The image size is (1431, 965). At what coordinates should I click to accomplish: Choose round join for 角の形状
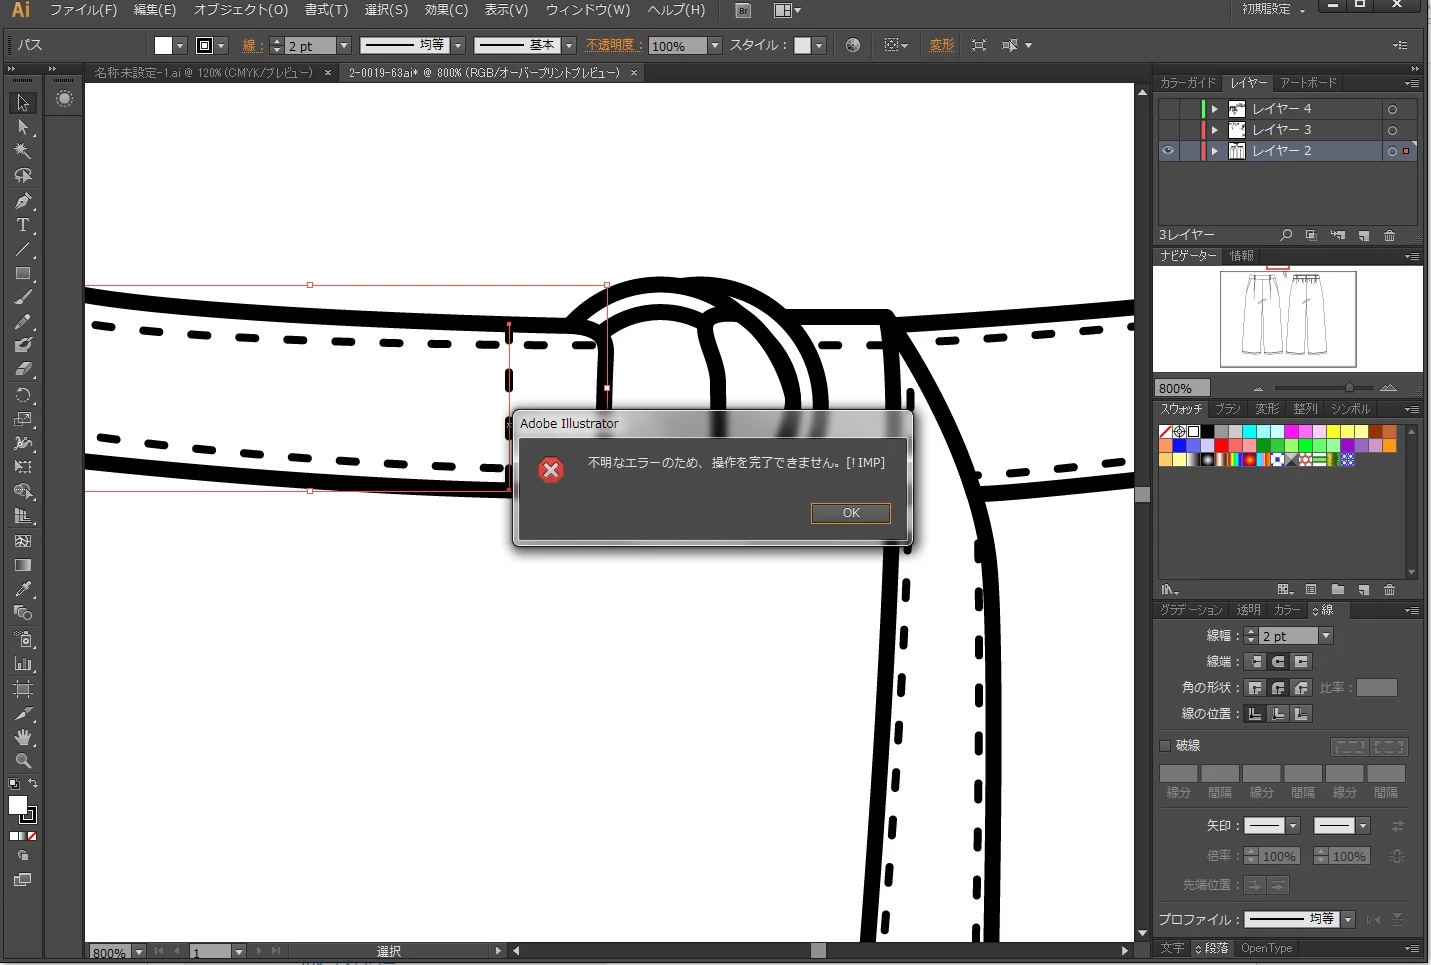1278,688
